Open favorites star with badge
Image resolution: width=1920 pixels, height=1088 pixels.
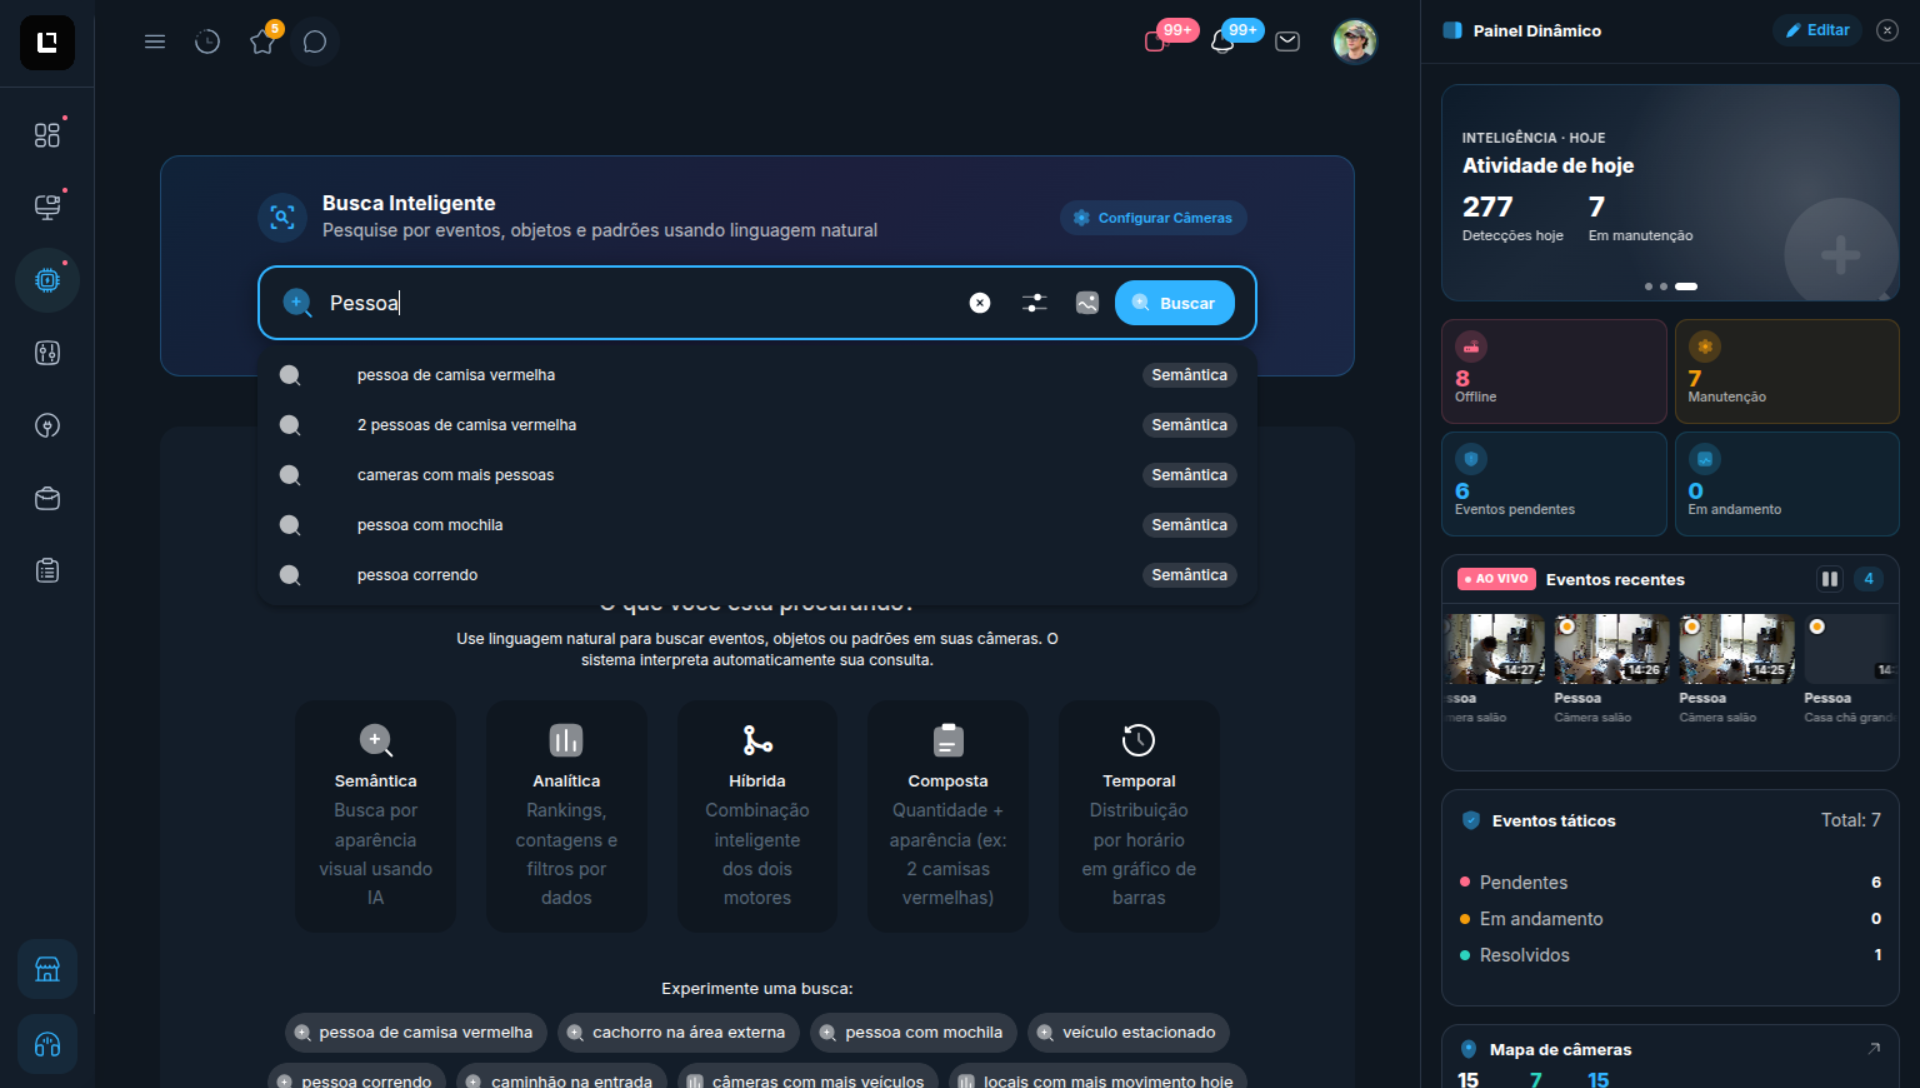[x=262, y=42]
